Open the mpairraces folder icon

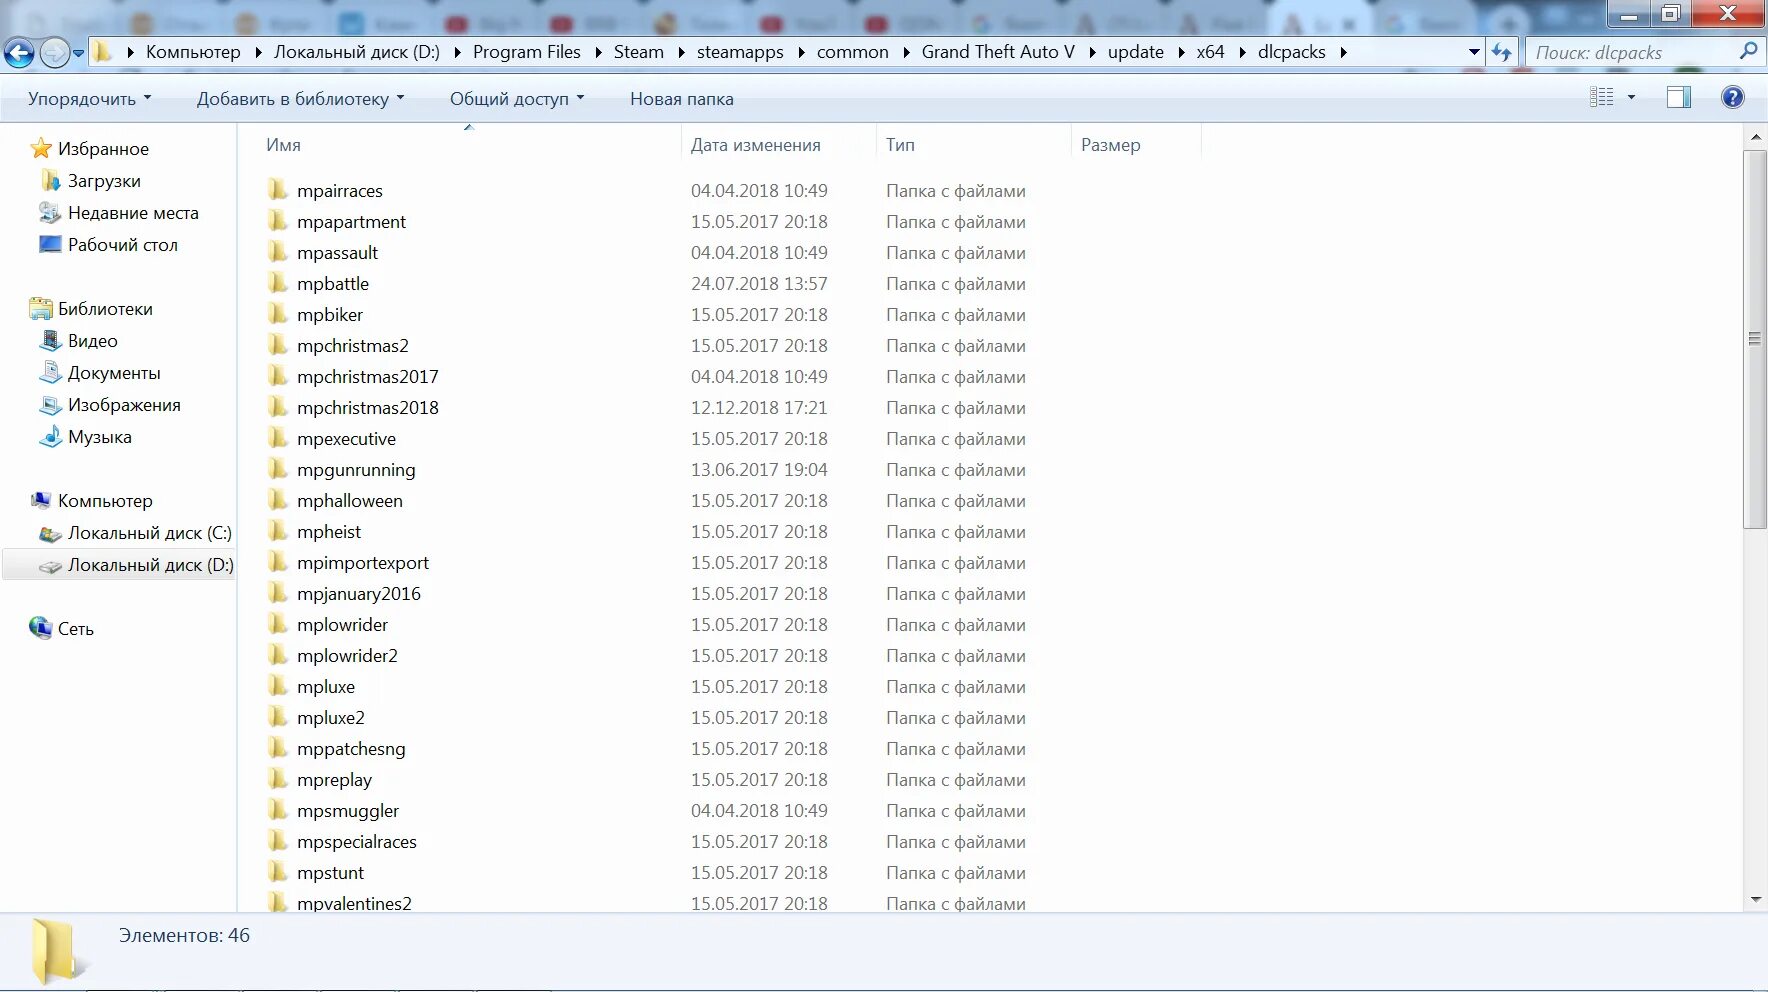coord(278,190)
